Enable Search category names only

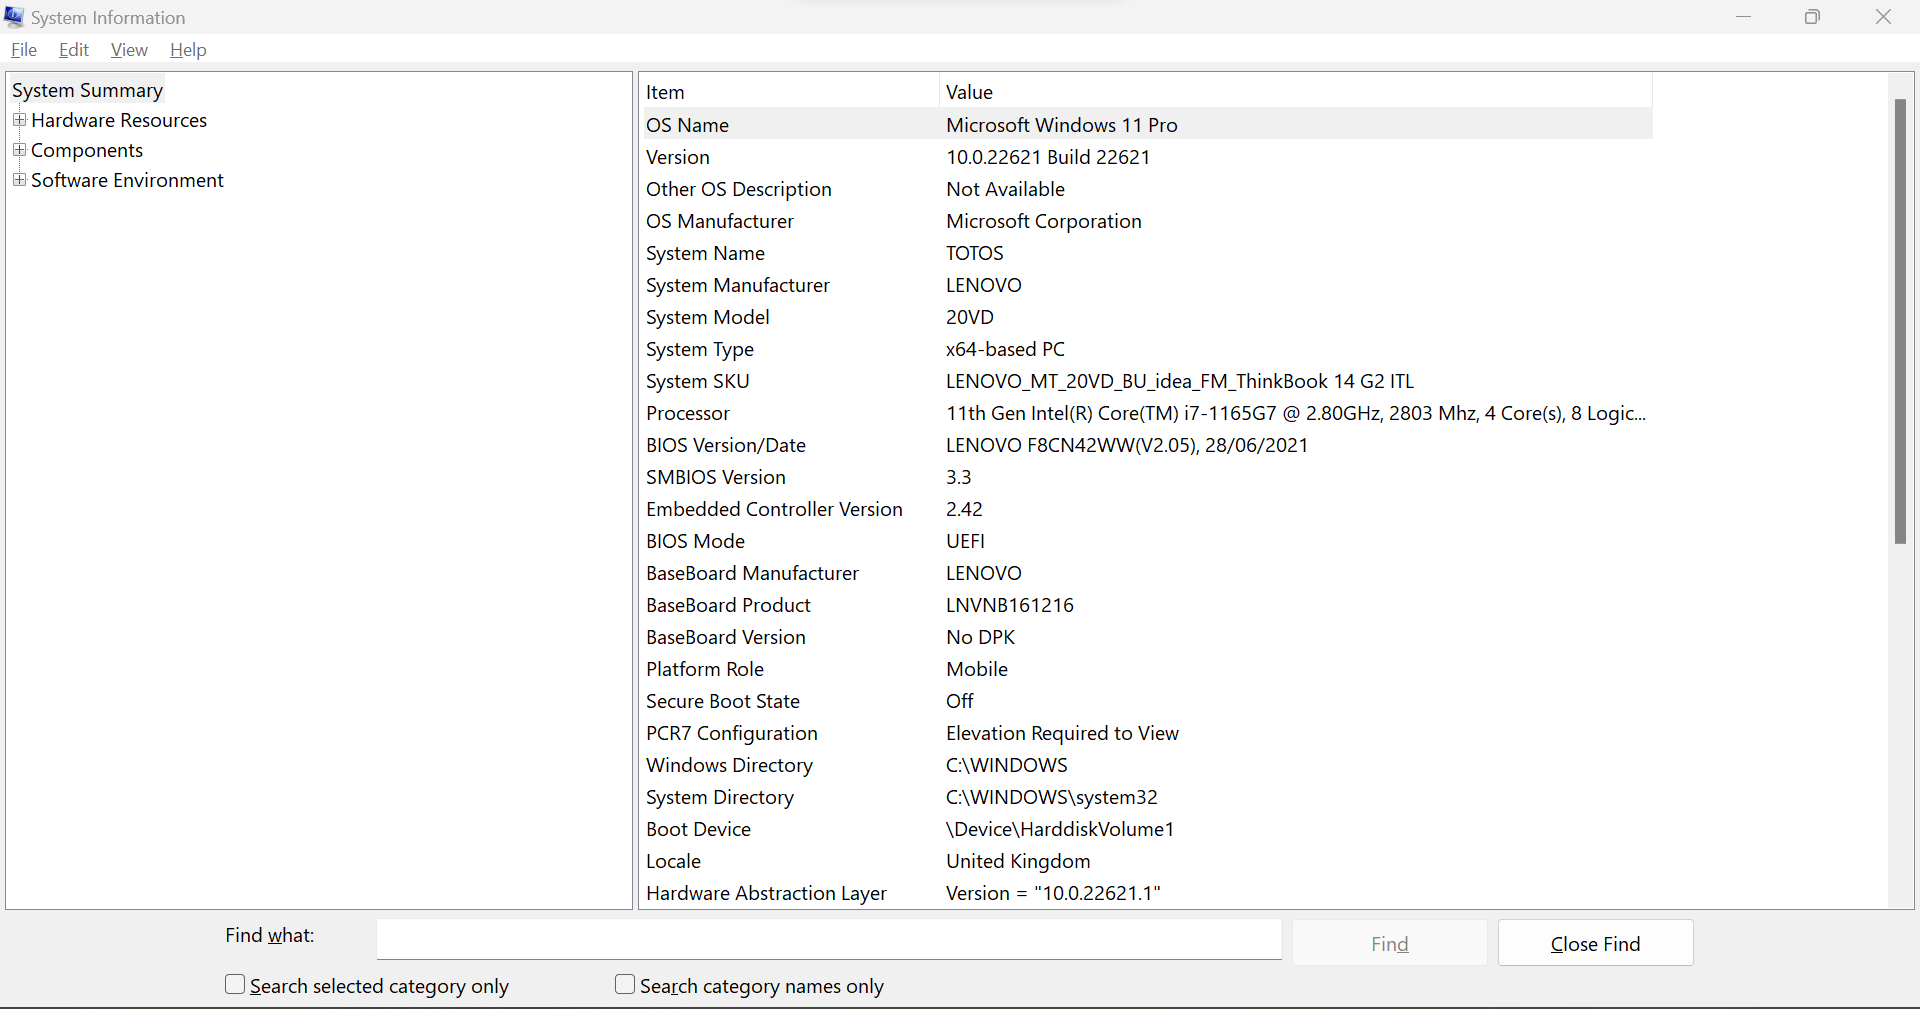pos(625,985)
